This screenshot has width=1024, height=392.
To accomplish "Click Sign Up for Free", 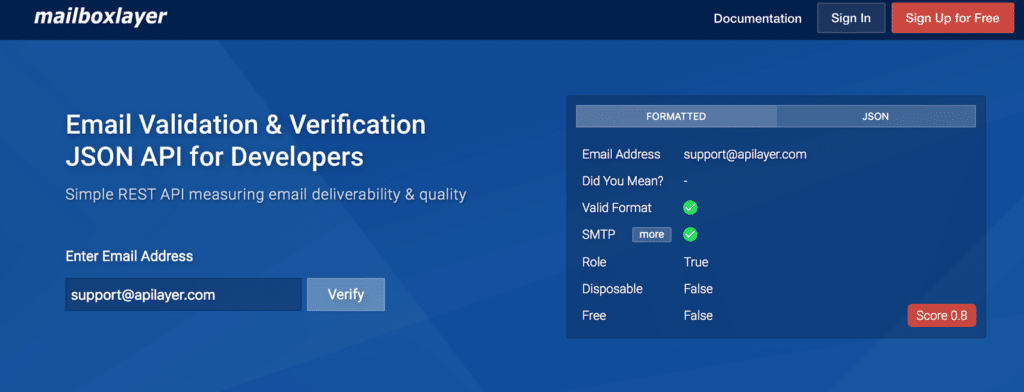I will pyautogui.click(x=952, y=18).
